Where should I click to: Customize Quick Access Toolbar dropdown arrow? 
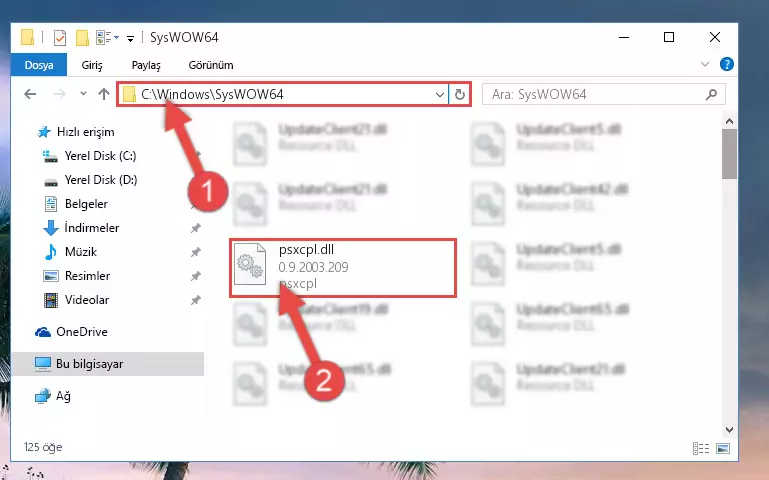130,38
